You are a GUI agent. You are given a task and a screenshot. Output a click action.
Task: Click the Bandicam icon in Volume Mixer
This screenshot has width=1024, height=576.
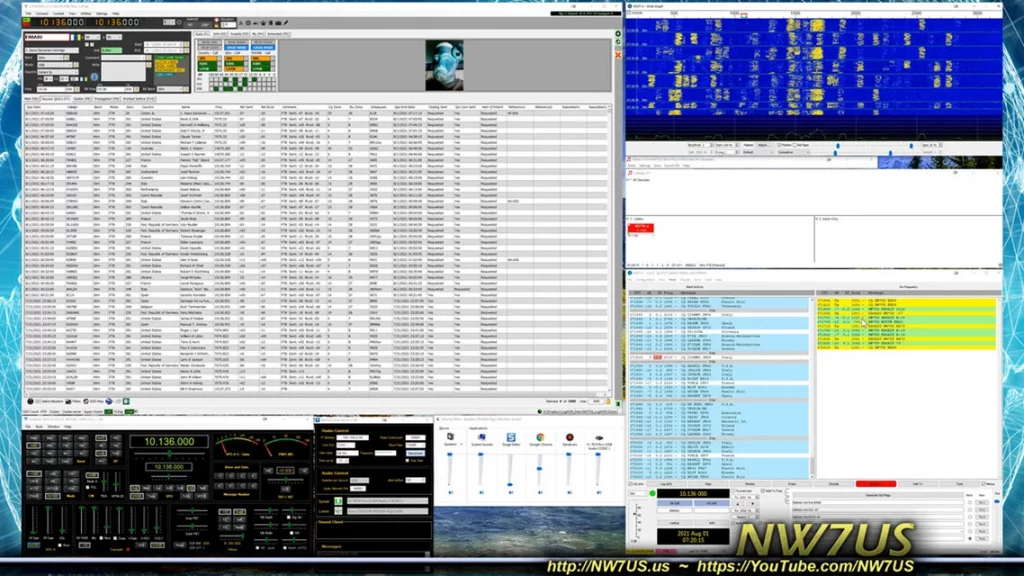pyautogui.click(x=569, y=438)
